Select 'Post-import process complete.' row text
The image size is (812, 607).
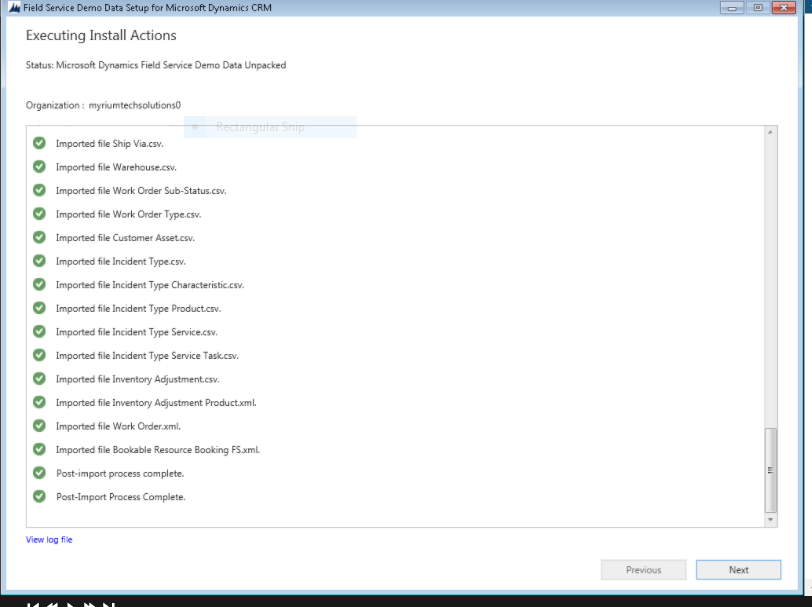[x=120, y=474]
